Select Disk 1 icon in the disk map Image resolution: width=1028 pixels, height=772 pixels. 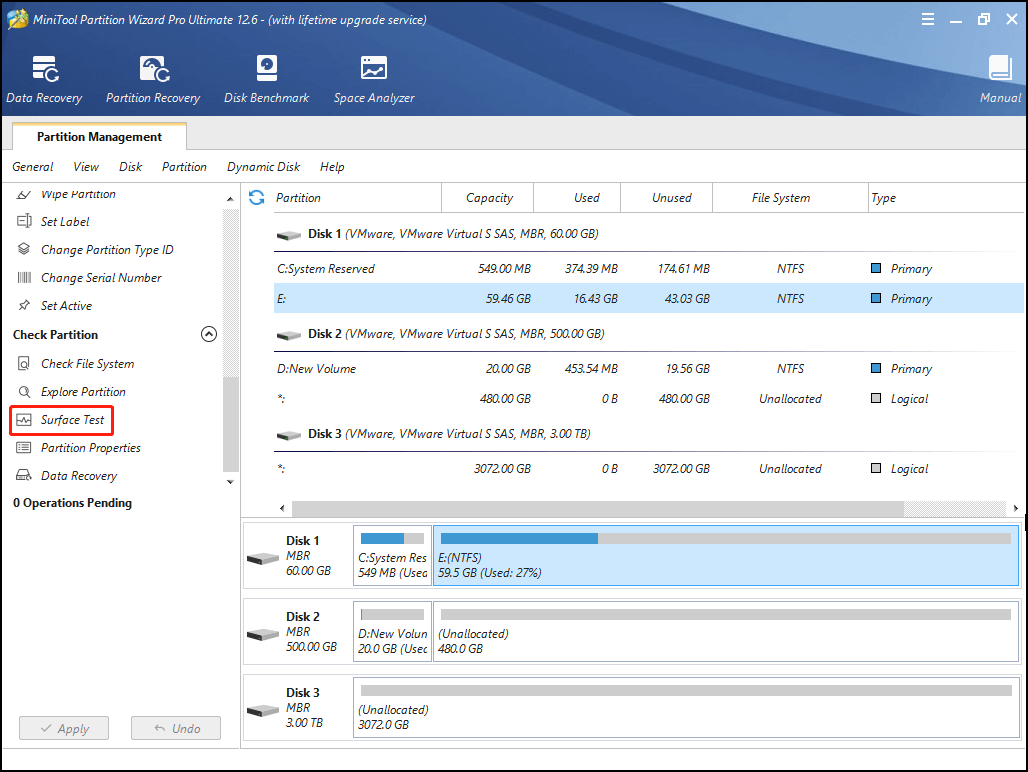tap(264, 558)
